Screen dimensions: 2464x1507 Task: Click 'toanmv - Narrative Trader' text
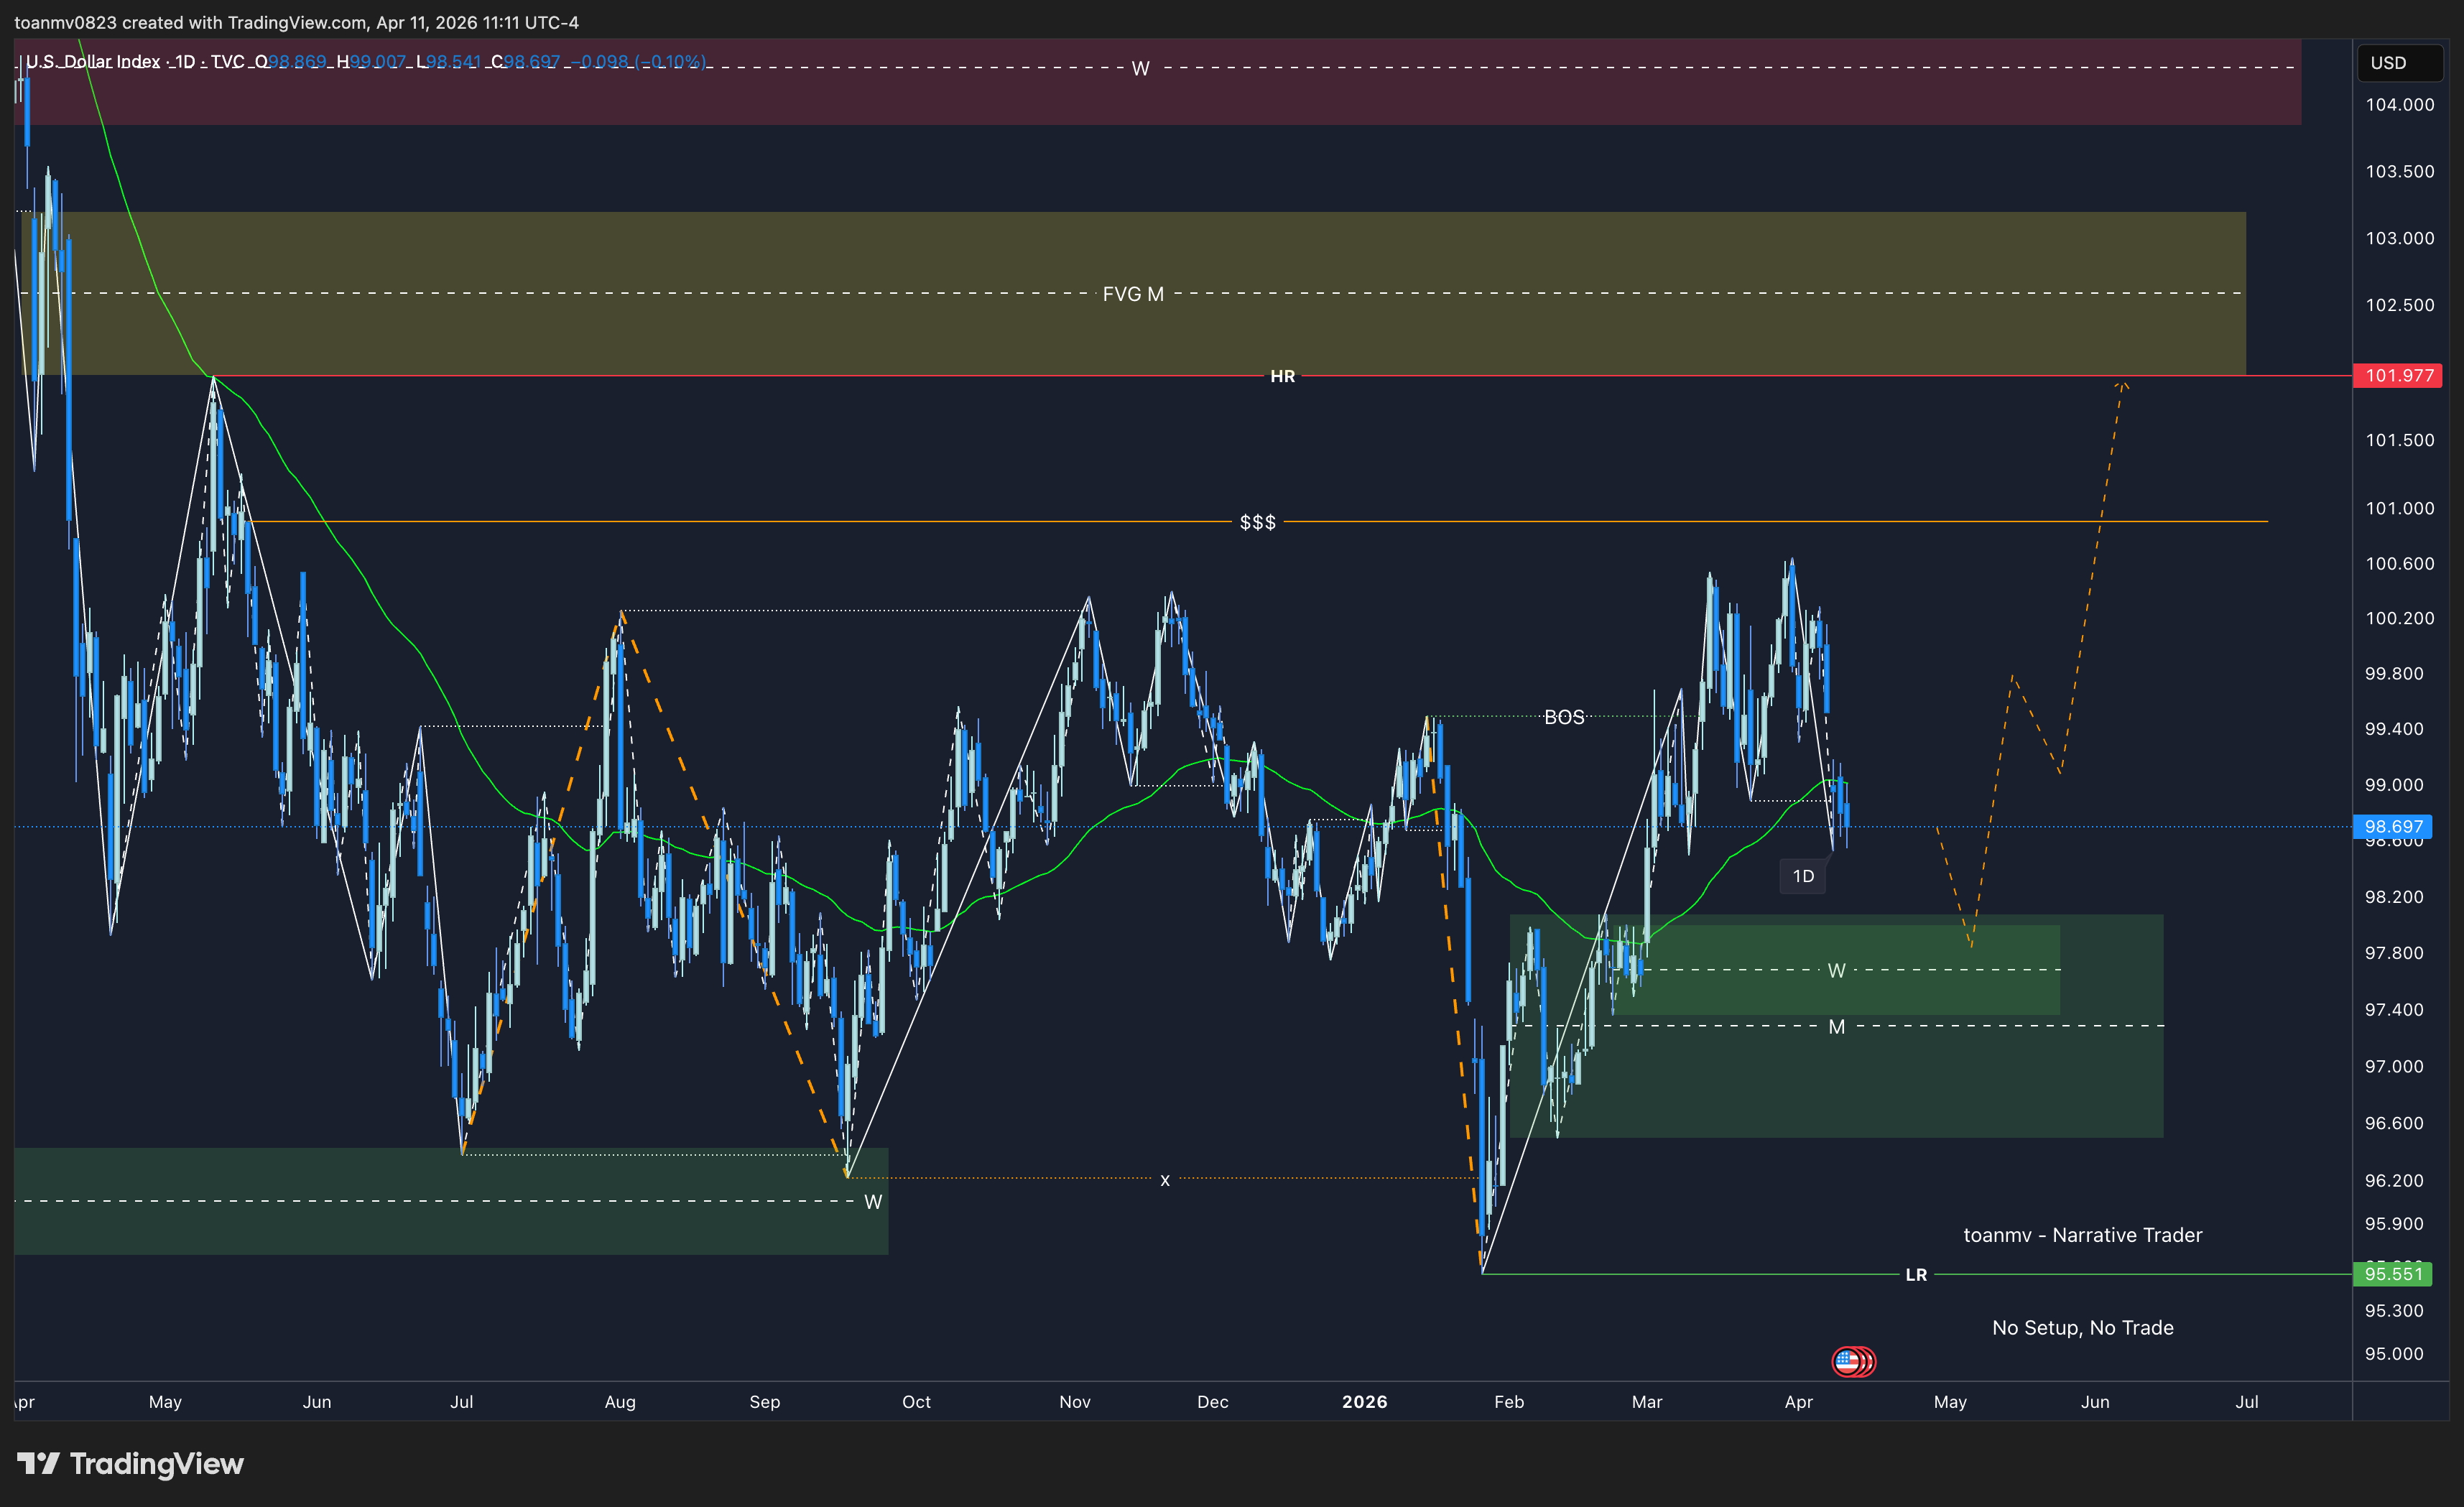(2082, 1235)
